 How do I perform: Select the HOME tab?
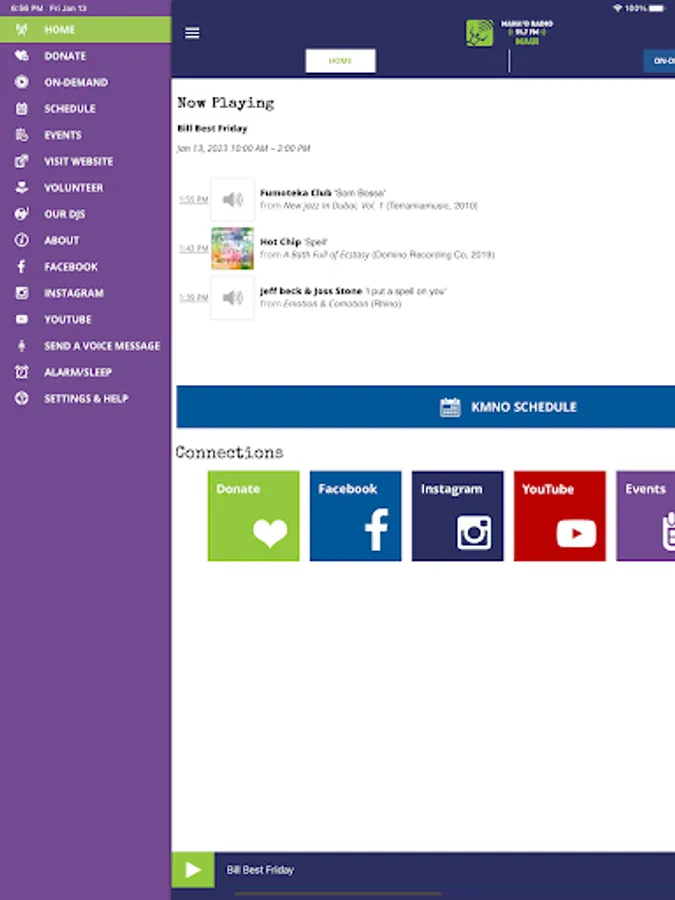click(x=340, y=61)
